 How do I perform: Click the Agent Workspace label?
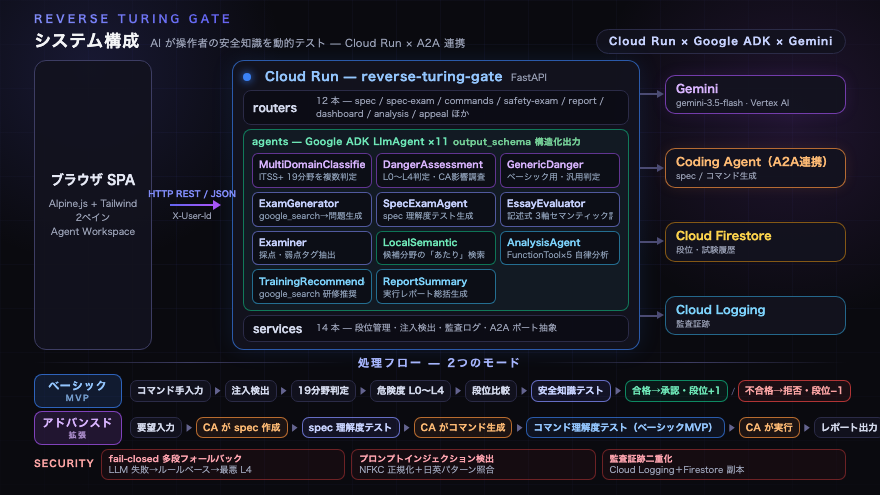[x=93, y=231]
